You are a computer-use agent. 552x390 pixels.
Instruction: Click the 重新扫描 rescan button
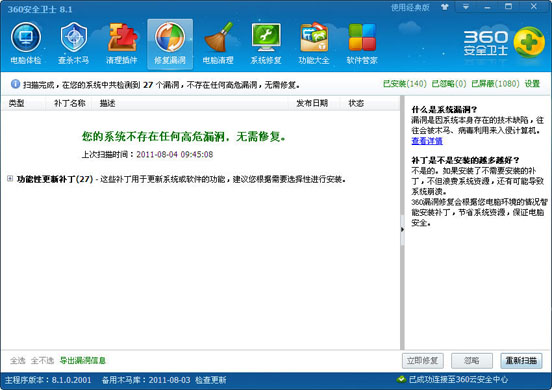click(x=521, y=361)
